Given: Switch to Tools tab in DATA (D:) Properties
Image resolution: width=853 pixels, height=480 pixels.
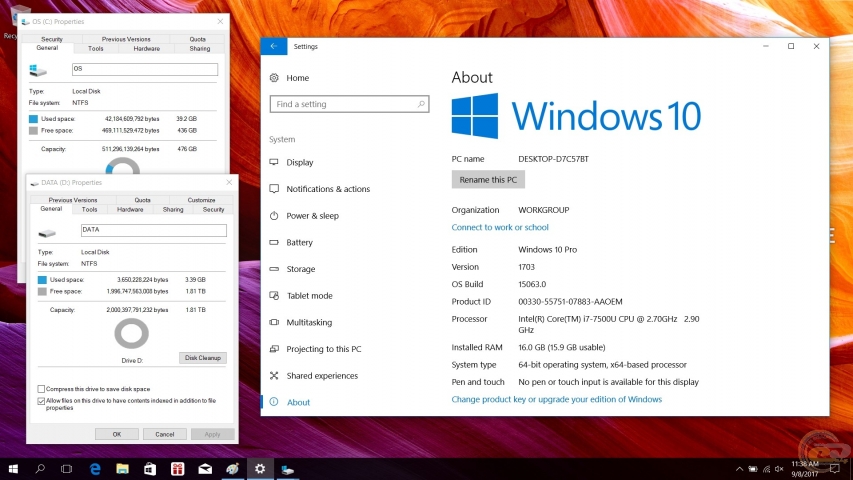Looking at the screenshot, I should (89, 210).
